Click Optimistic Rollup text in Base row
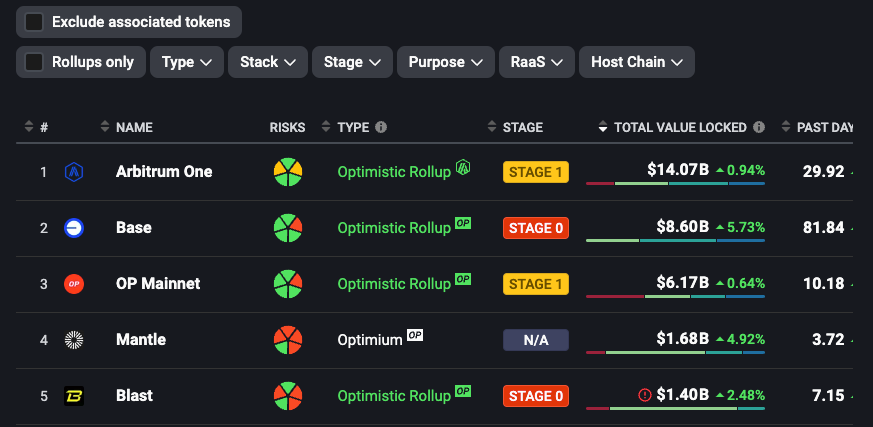The image size is (873, 427). pos(394,228)
